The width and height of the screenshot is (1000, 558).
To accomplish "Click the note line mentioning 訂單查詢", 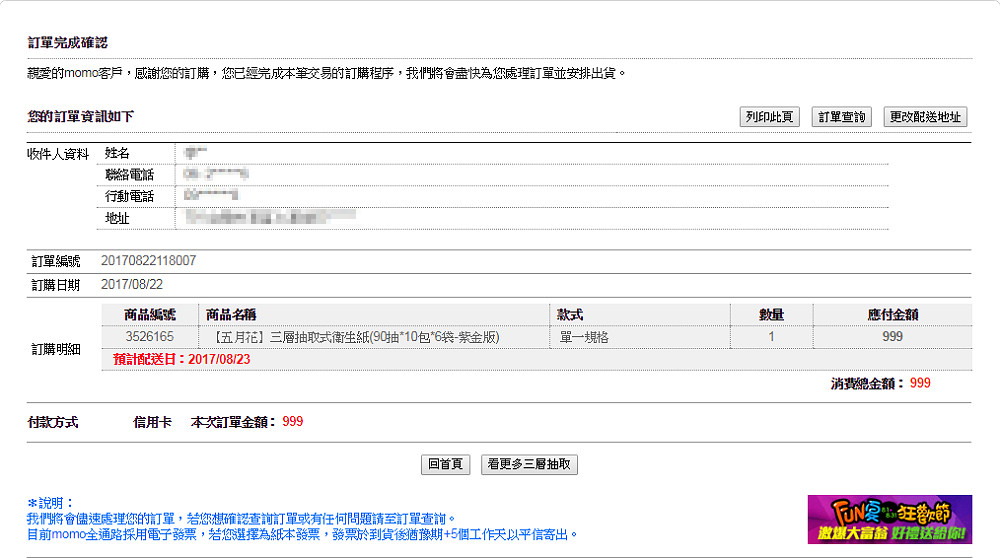I will [242, 518].
